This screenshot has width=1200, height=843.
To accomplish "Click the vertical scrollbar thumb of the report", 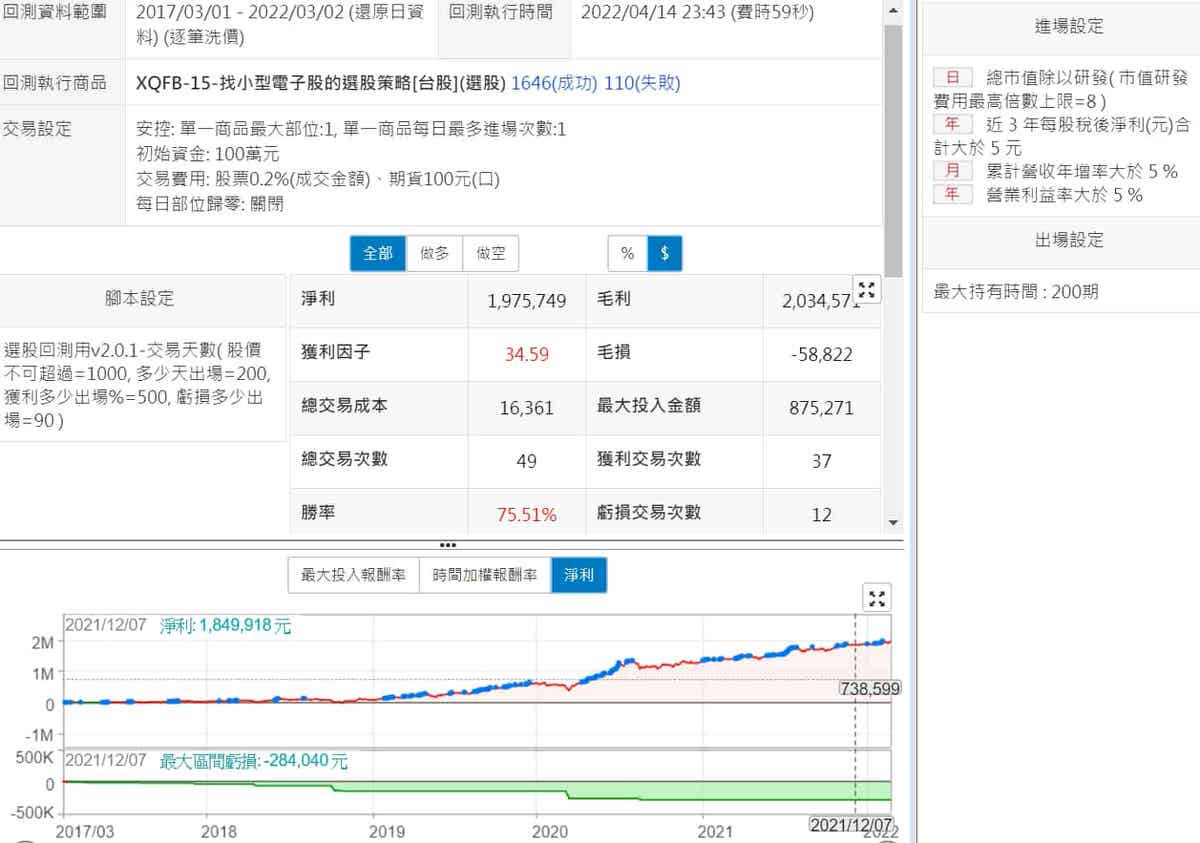I will click(x=893, y=150).
